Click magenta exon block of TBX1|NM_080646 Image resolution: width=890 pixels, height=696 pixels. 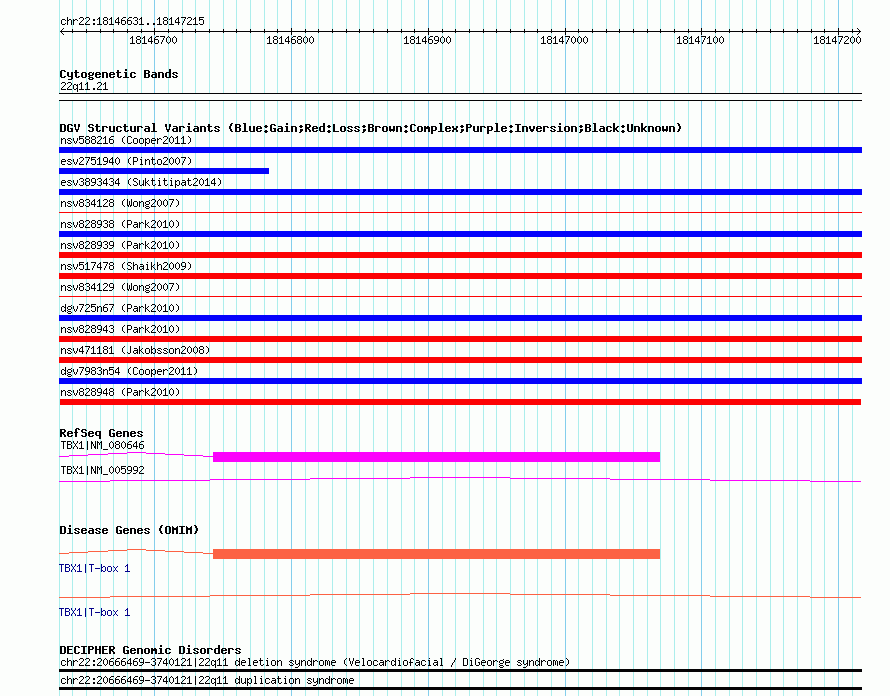click(x=436, y=457)
